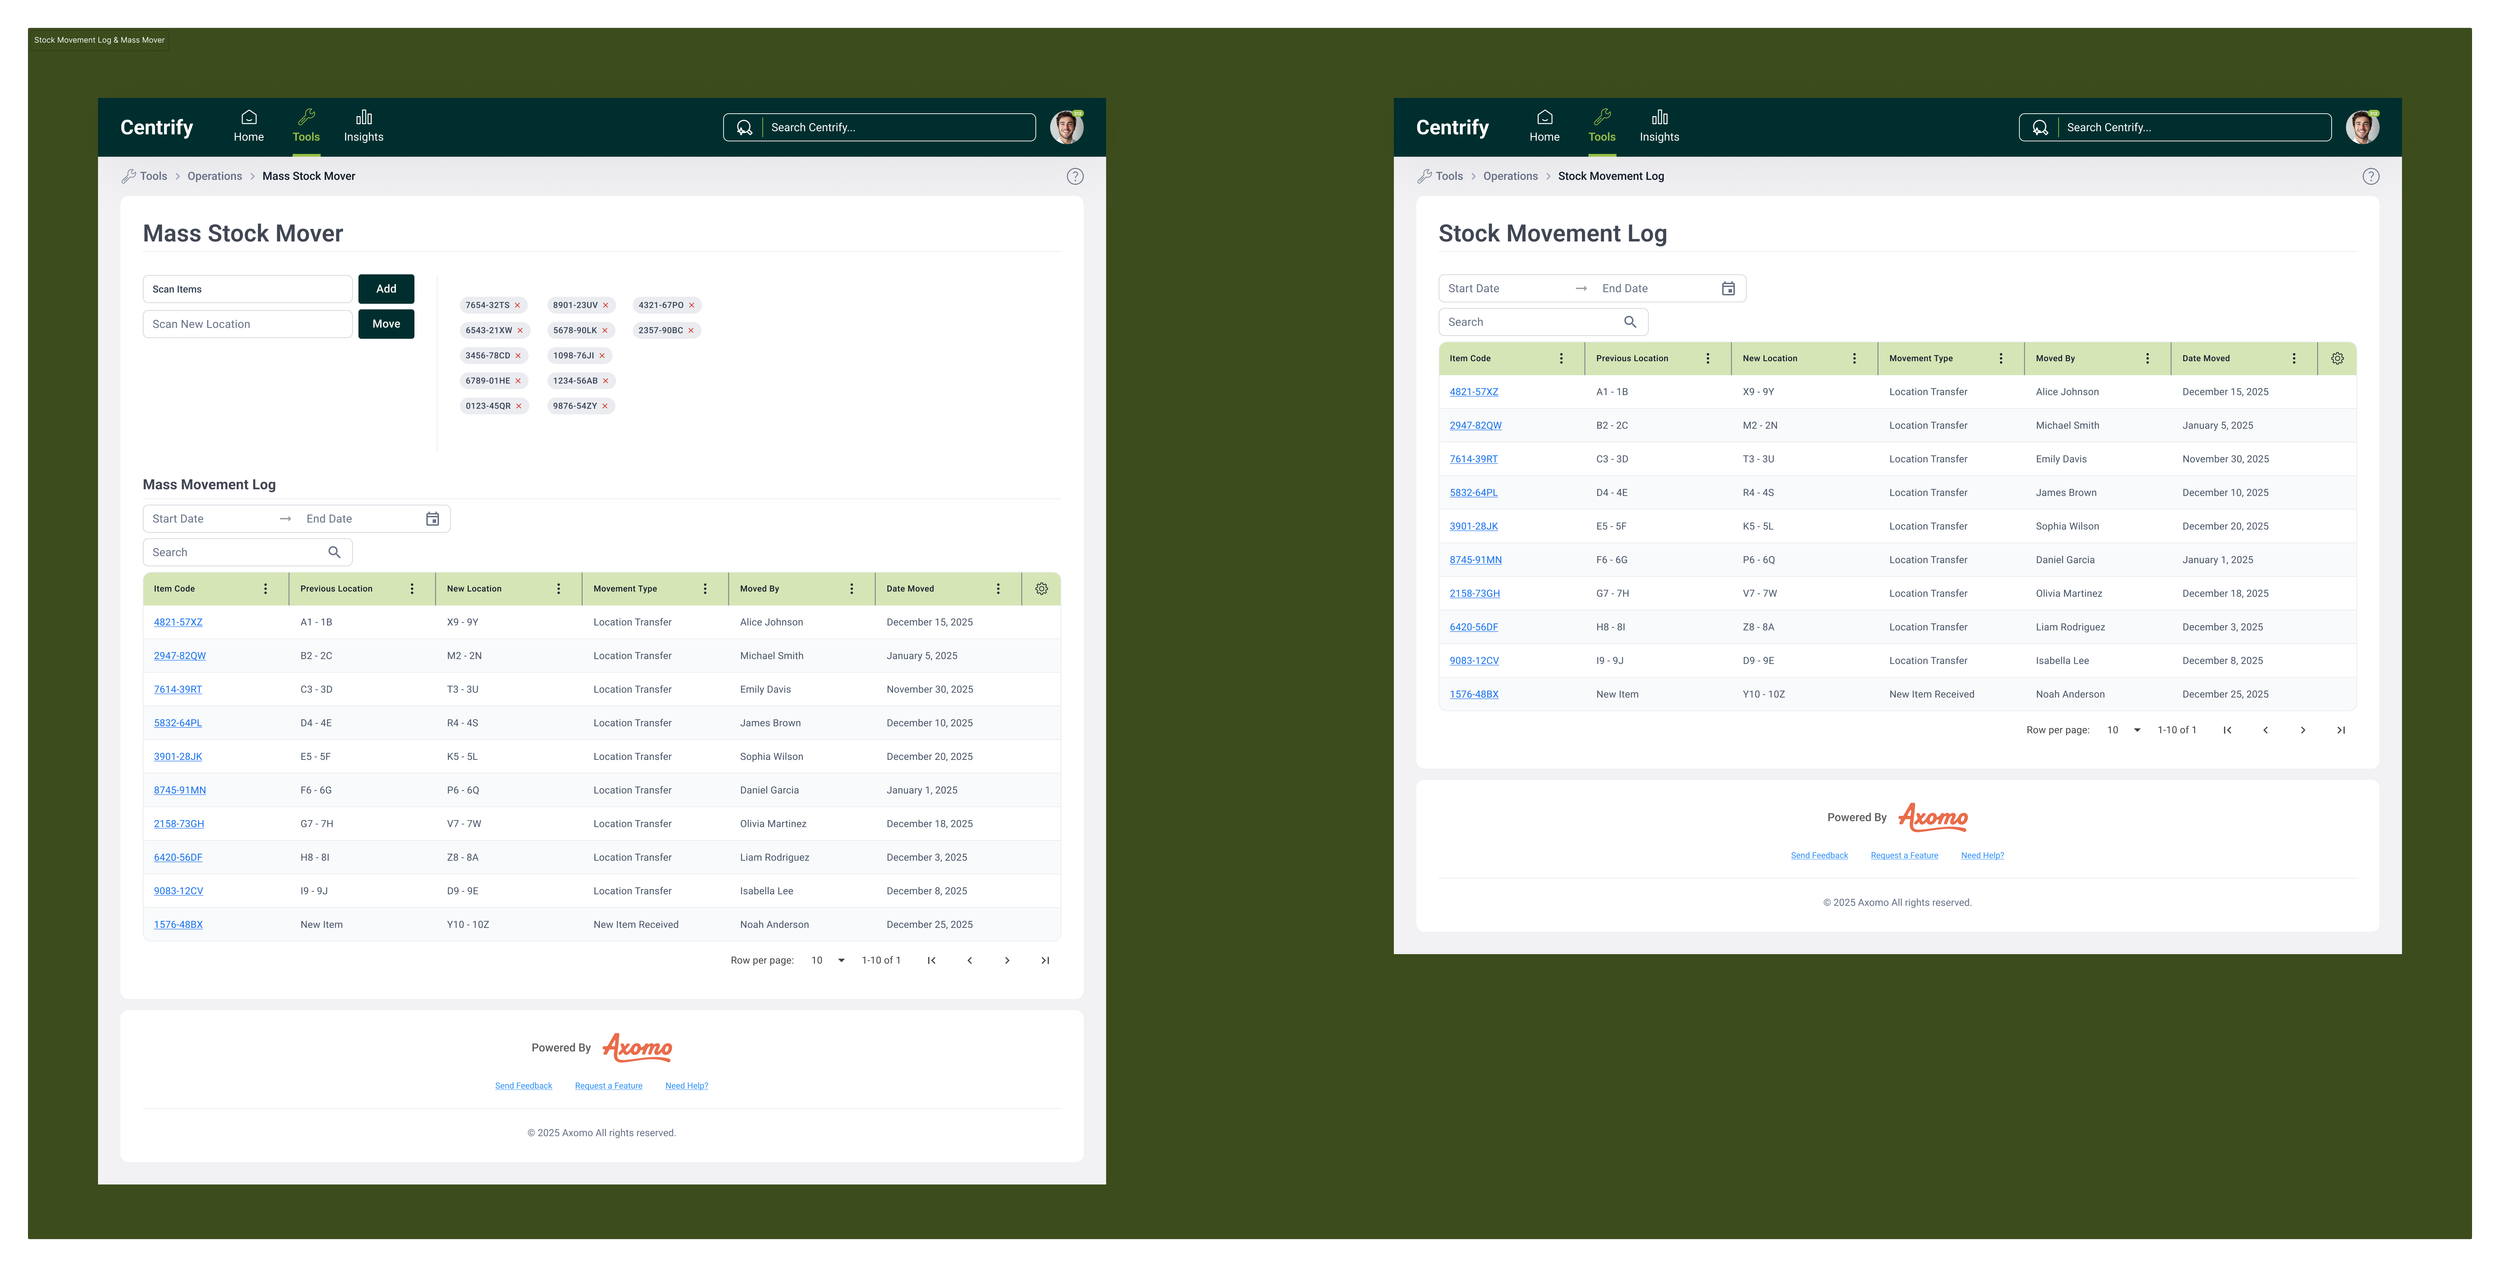Open Movement Type column menu in Stock Movement Log
Screen dimensions: 2500x1267
click(2001, 358)
